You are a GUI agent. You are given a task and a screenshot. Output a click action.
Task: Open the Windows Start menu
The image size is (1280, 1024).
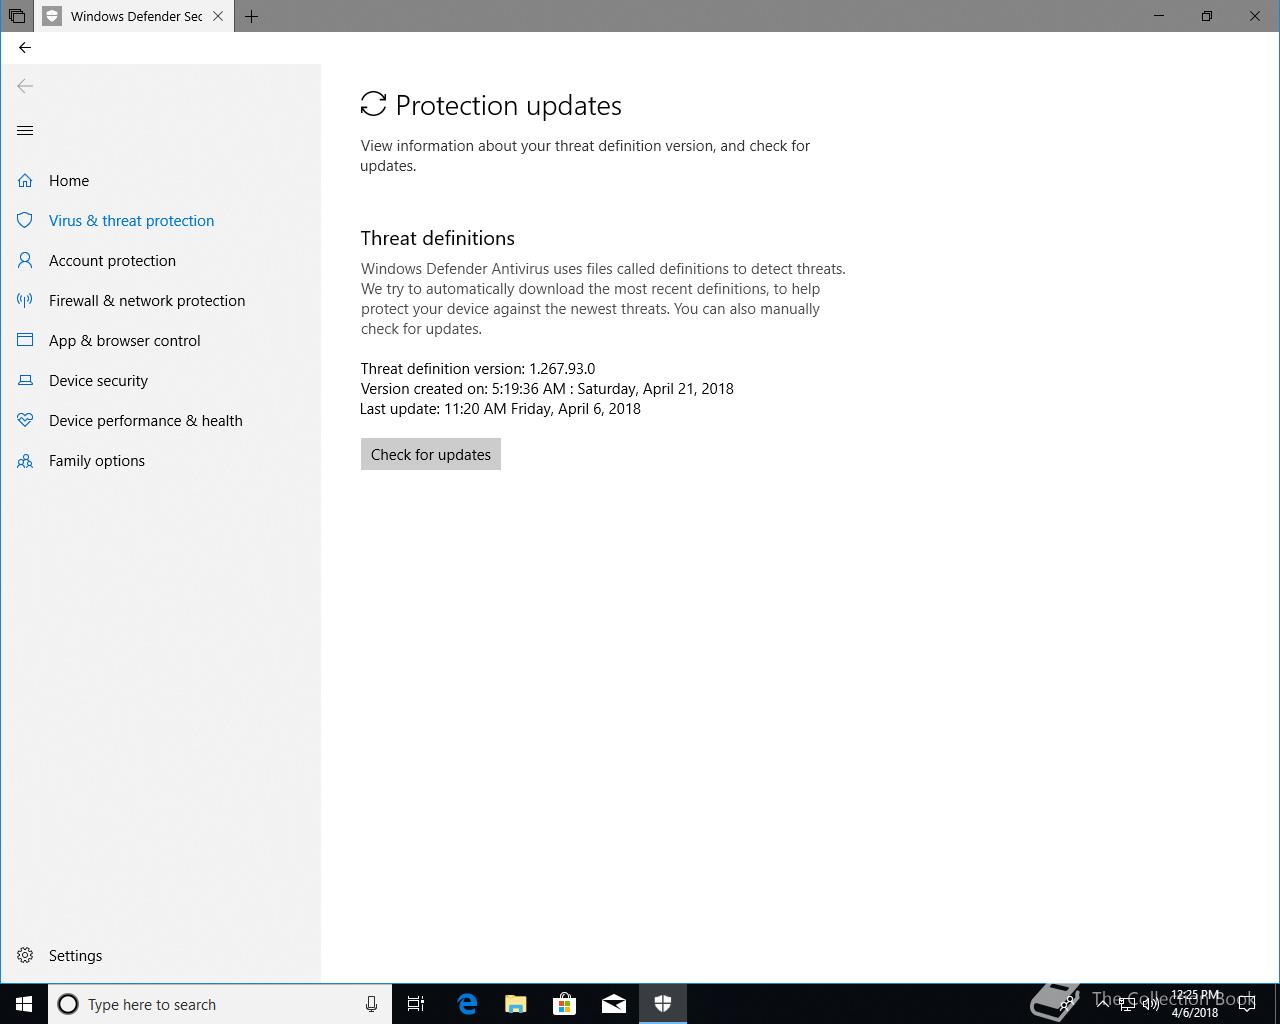click(24, 1004)
